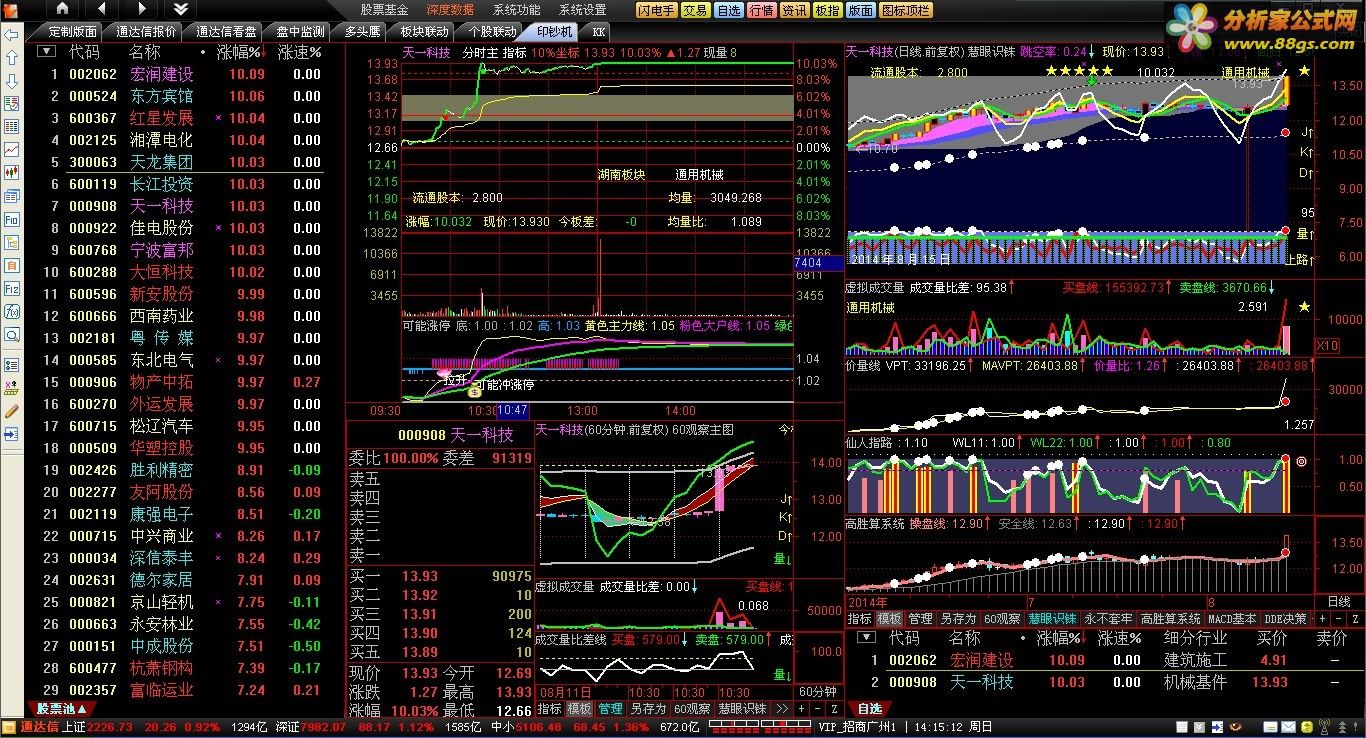This screenshot has width=1366, height=738.
Task: Click the 日线 period label
Action: pos(1338,602)
